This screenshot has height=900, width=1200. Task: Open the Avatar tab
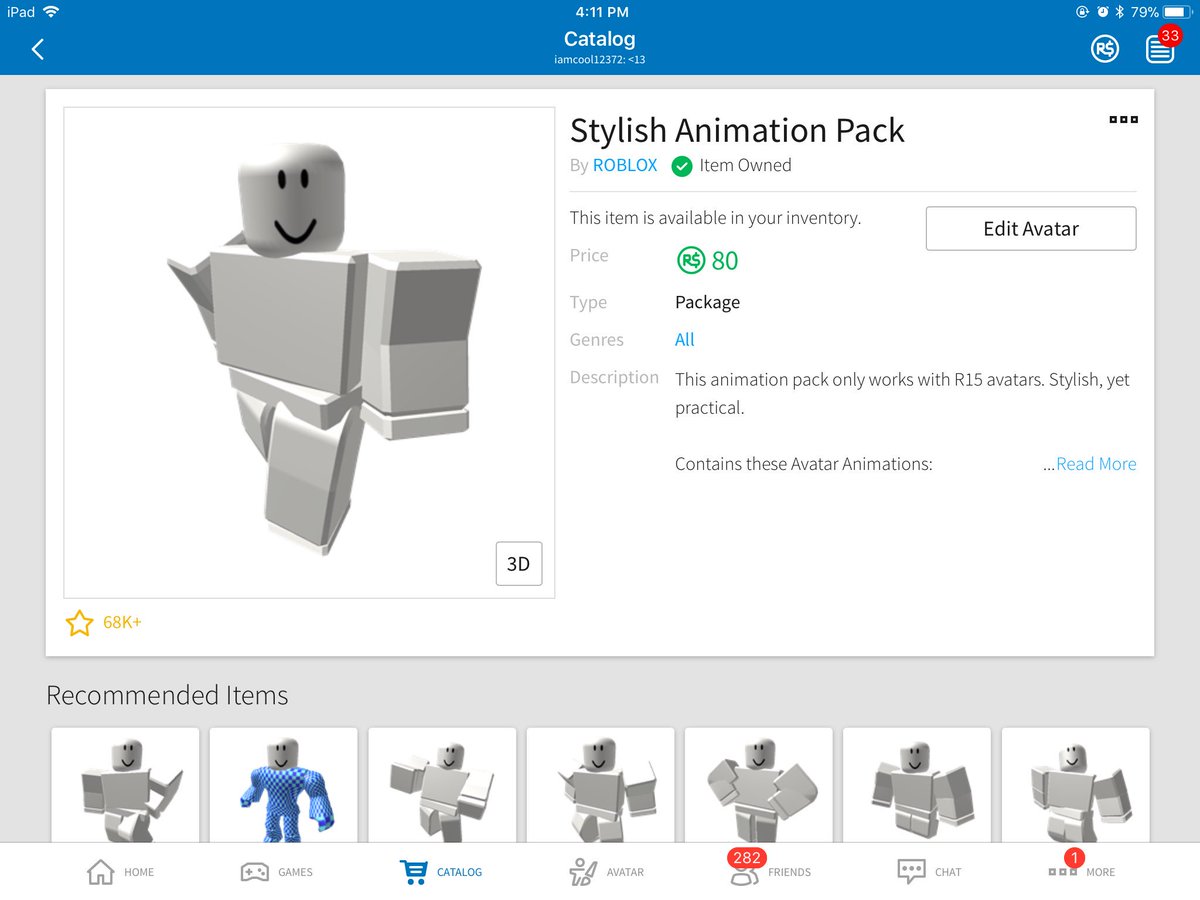[606, 872]
